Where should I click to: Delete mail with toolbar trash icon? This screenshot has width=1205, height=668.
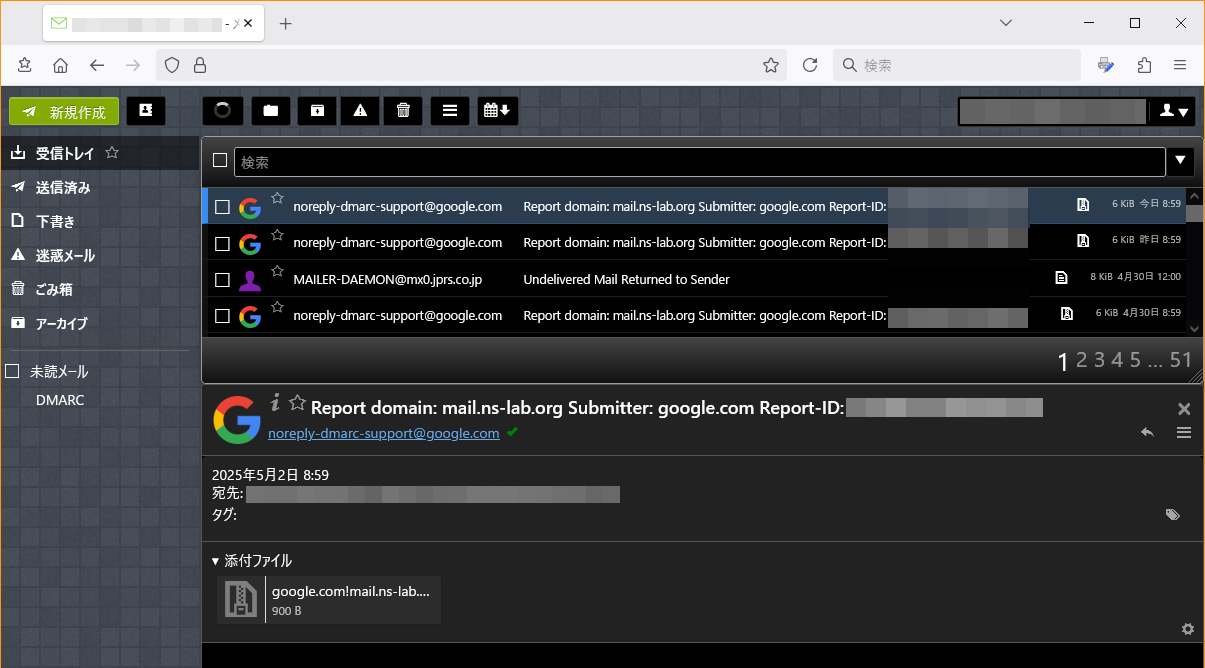click(403, 111)
